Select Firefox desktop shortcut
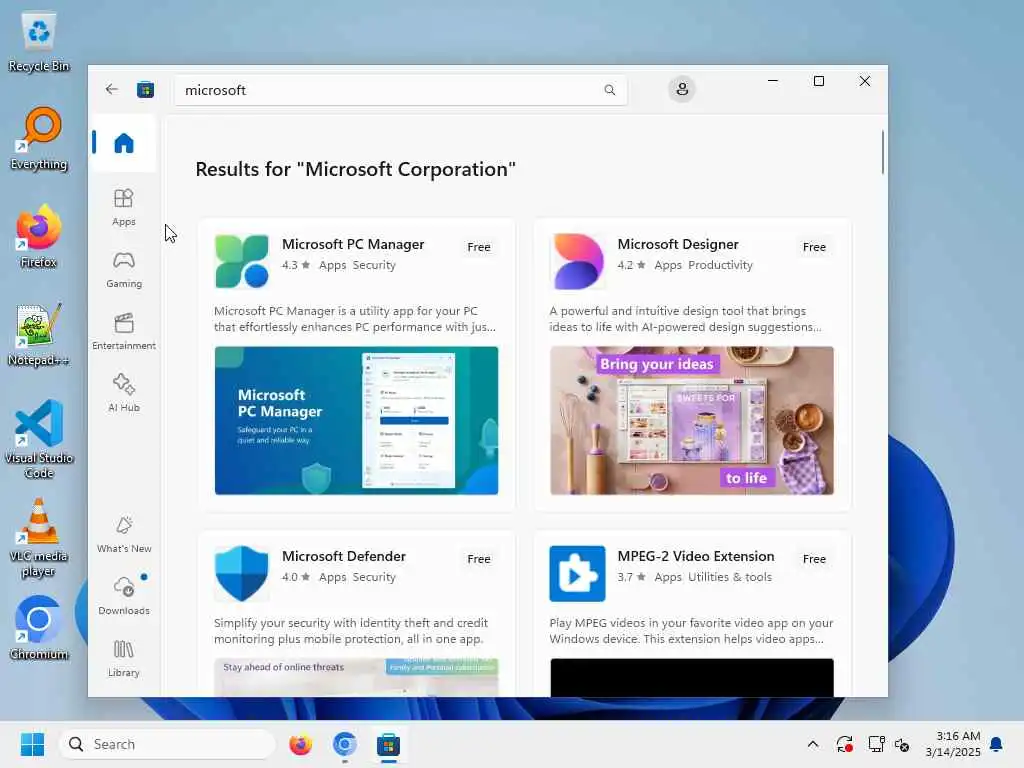Image resolution: width=1024 pixels, height=768 pixels. (39, 236)
